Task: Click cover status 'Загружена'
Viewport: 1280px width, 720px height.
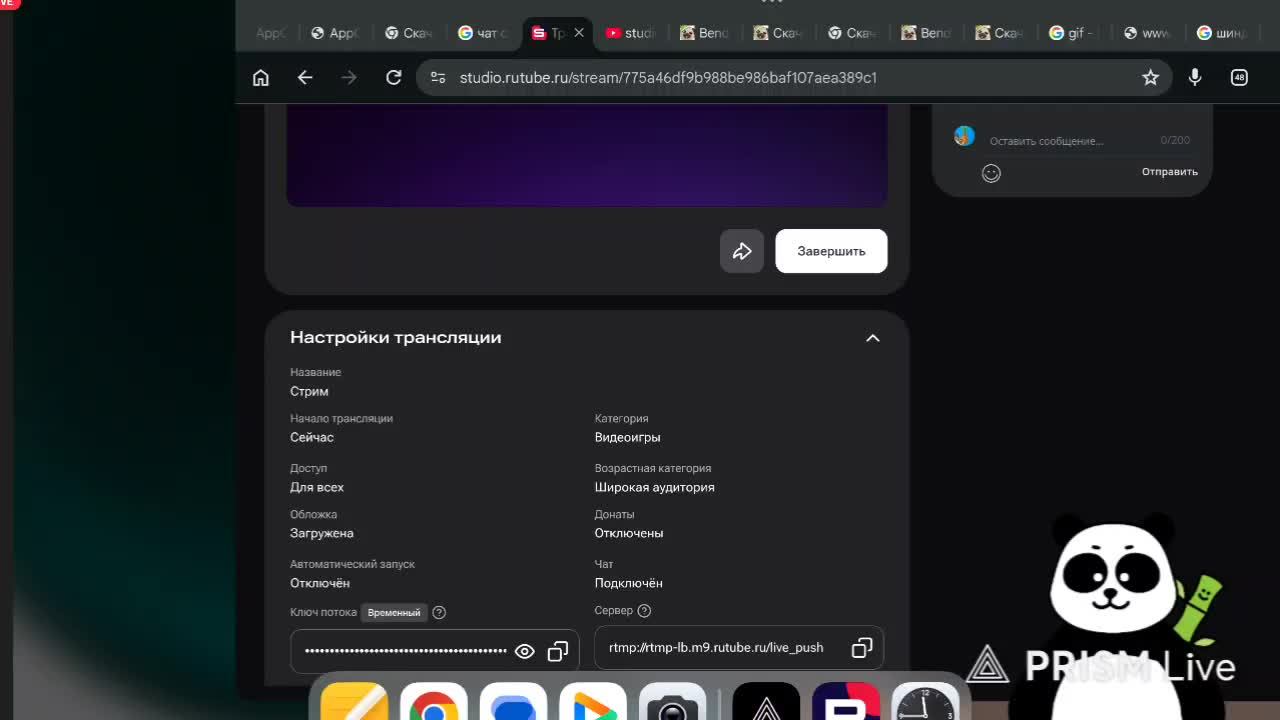Action: (x=322, y=533)
